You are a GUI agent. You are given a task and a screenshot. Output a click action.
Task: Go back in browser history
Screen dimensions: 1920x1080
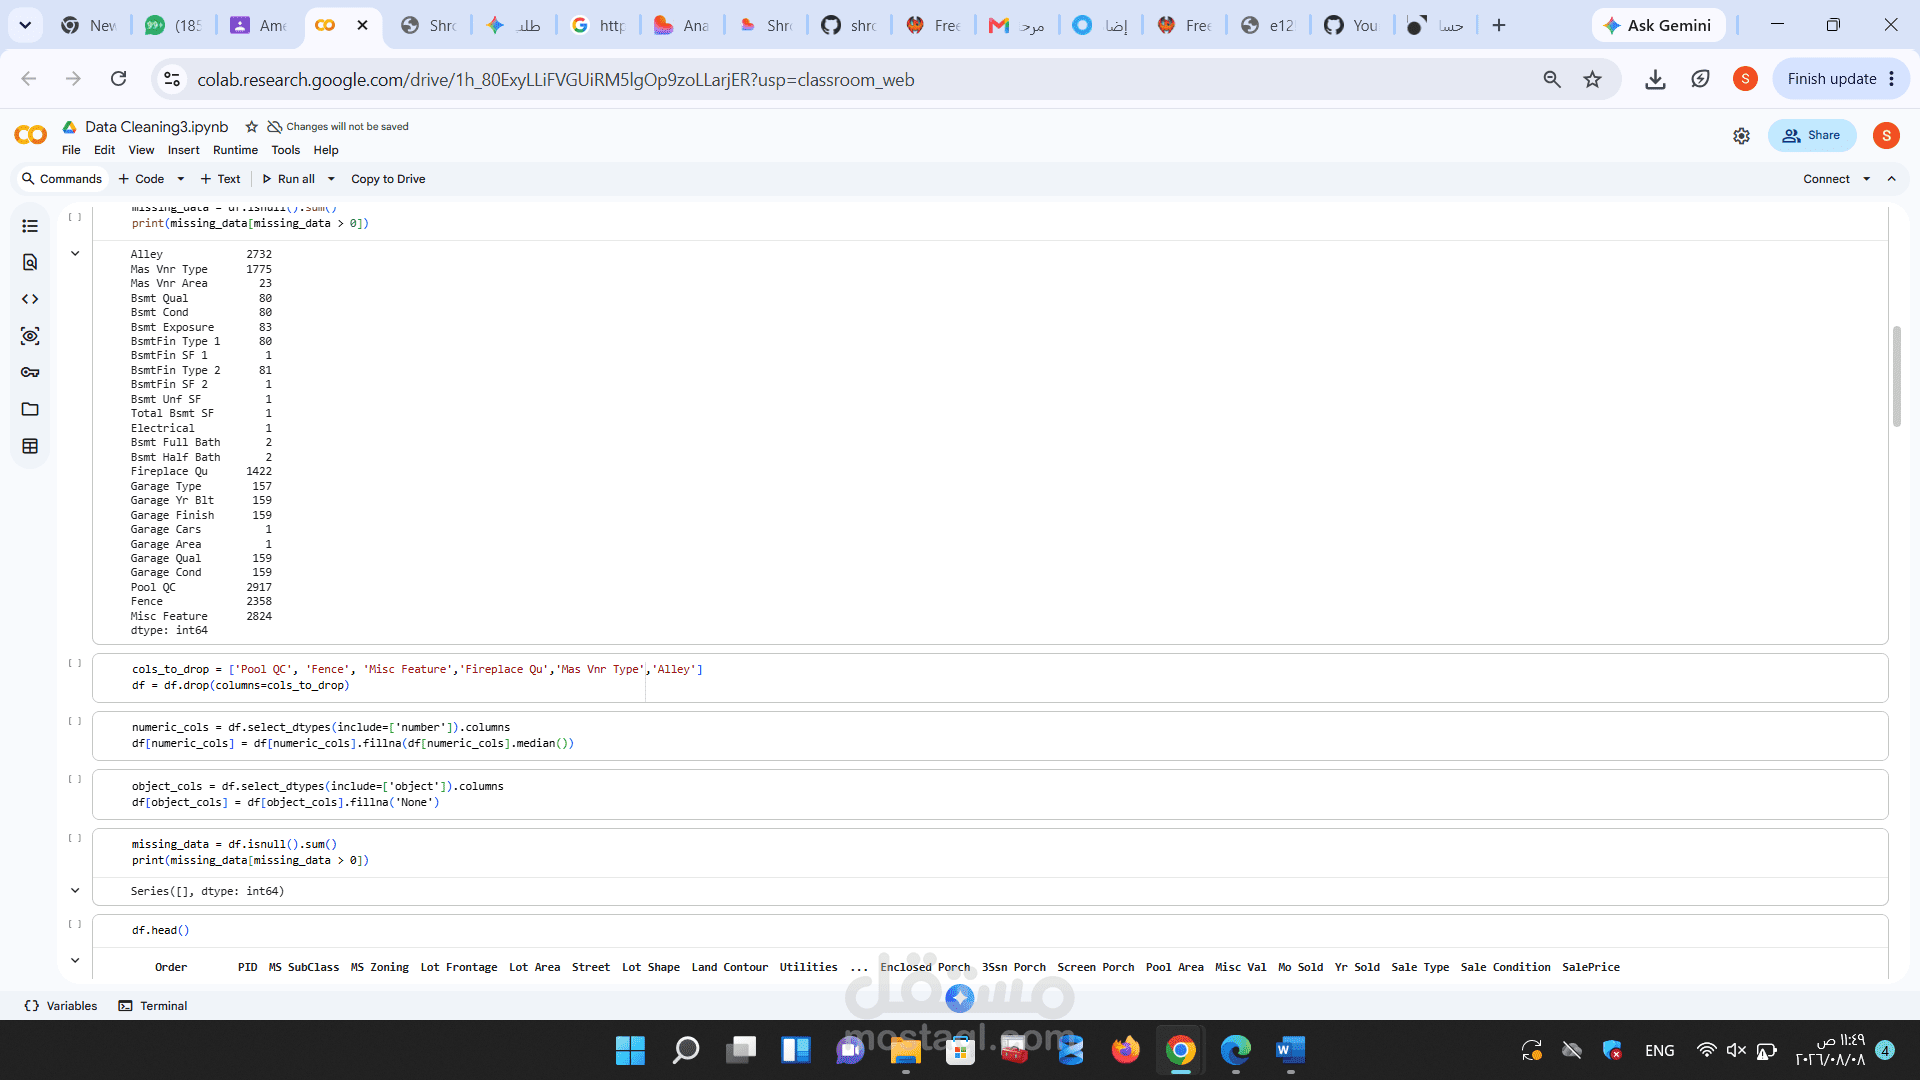click(x=29, y=79)
